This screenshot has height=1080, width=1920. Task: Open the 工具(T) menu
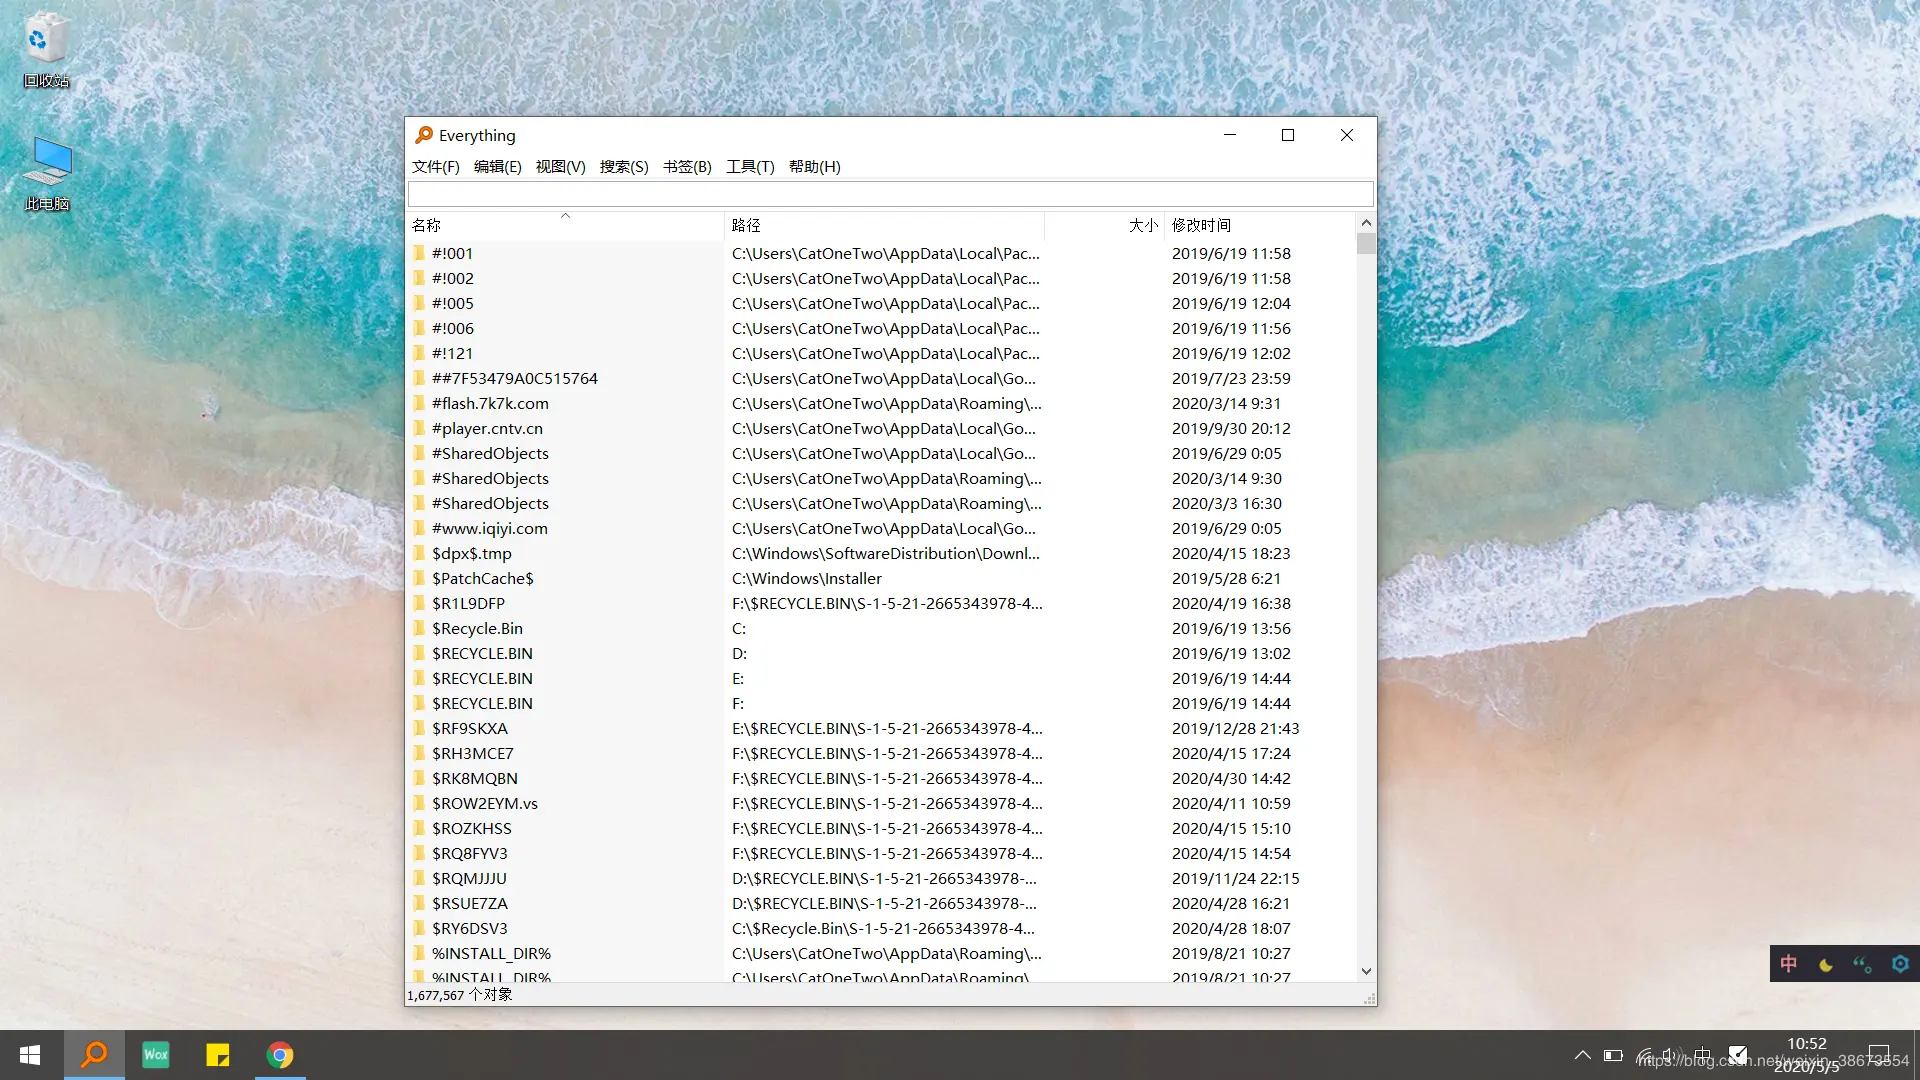pyautogui.click(x=749, y=167)
